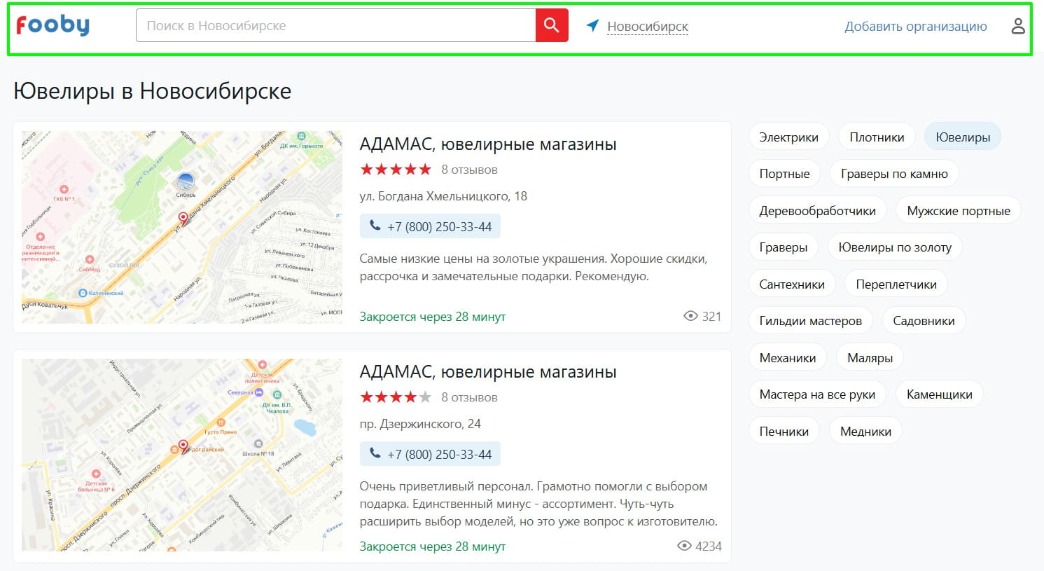Select the Печники category tag
This screenshot has height=571, width=1044.
[x=784, y=431]
